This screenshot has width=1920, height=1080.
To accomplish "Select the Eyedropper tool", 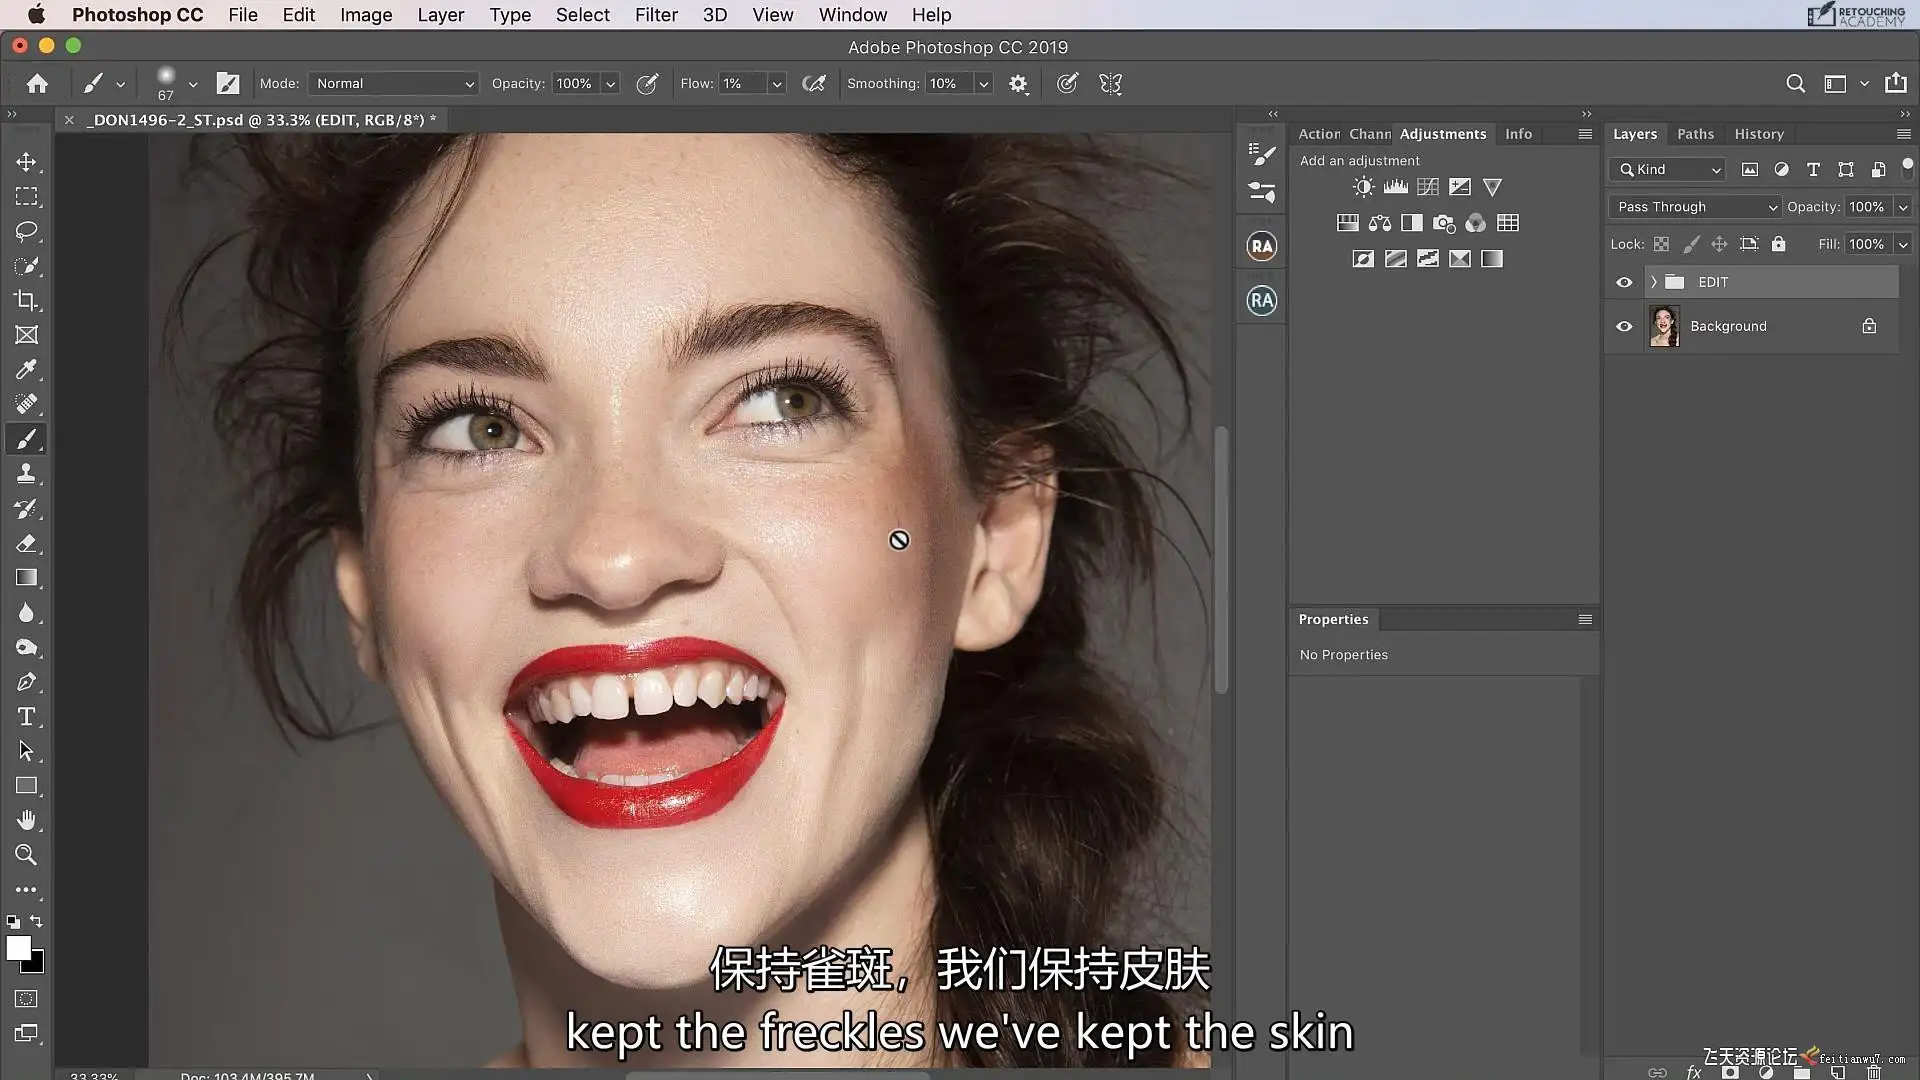I will pyautogui.click(x=27, y=370).
